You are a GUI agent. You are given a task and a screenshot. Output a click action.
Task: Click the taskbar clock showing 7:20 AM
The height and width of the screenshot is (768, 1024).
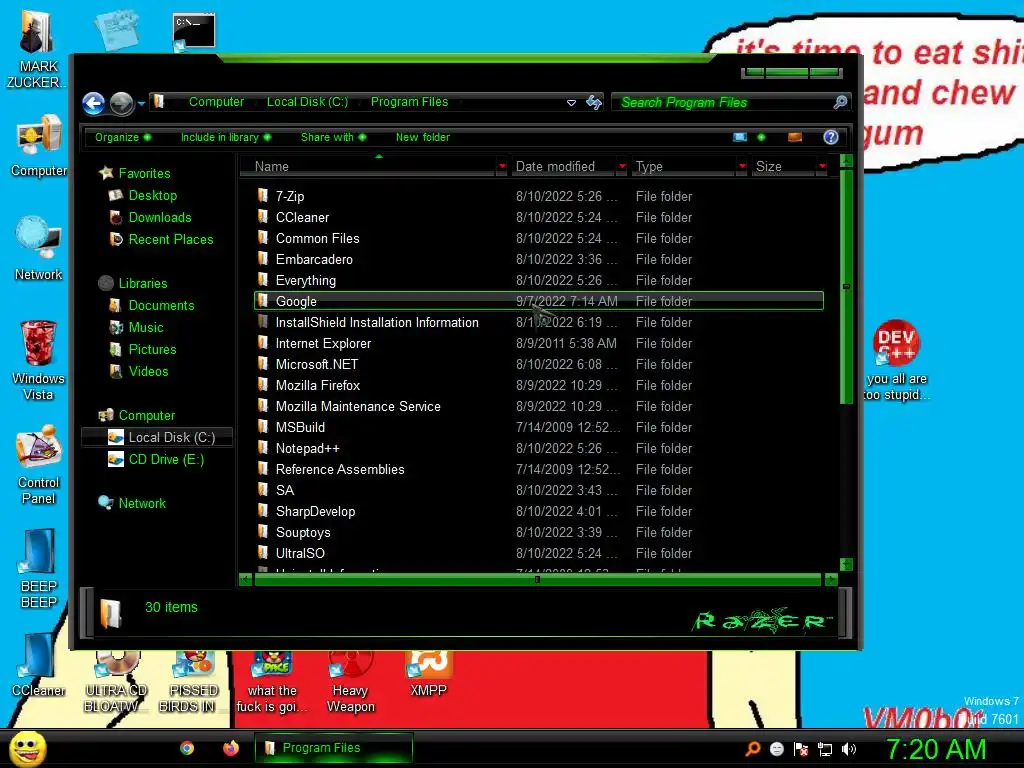click(x=935, y=749)
